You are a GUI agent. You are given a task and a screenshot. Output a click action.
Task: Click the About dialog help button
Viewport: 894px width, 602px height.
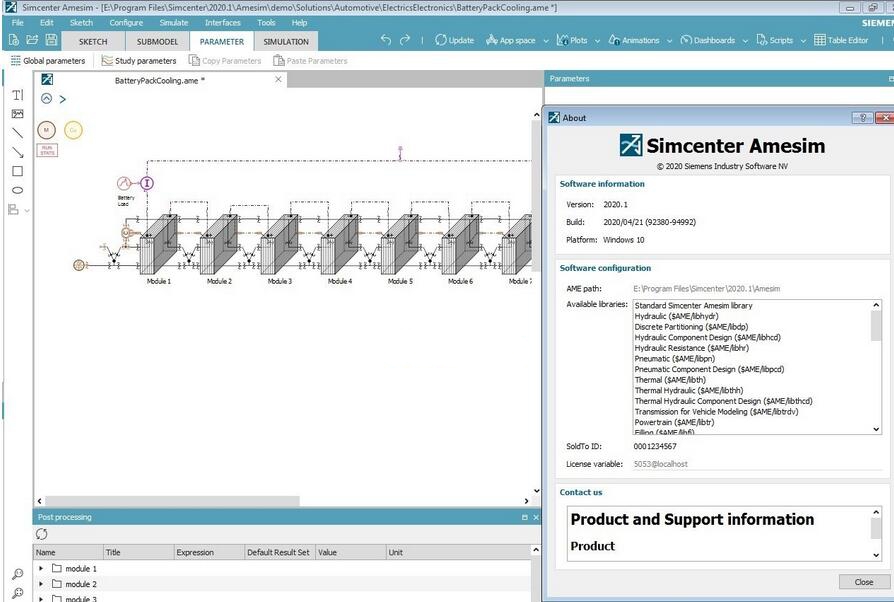click(862, 117)
